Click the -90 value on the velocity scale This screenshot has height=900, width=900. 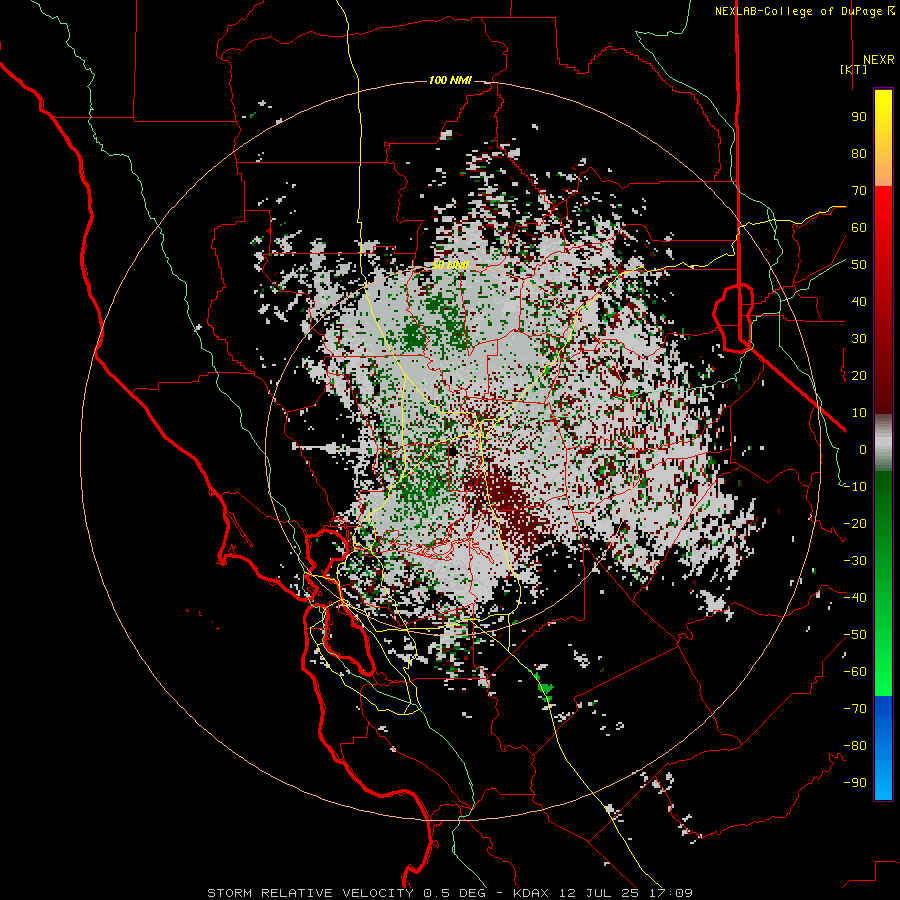(855, 783)
